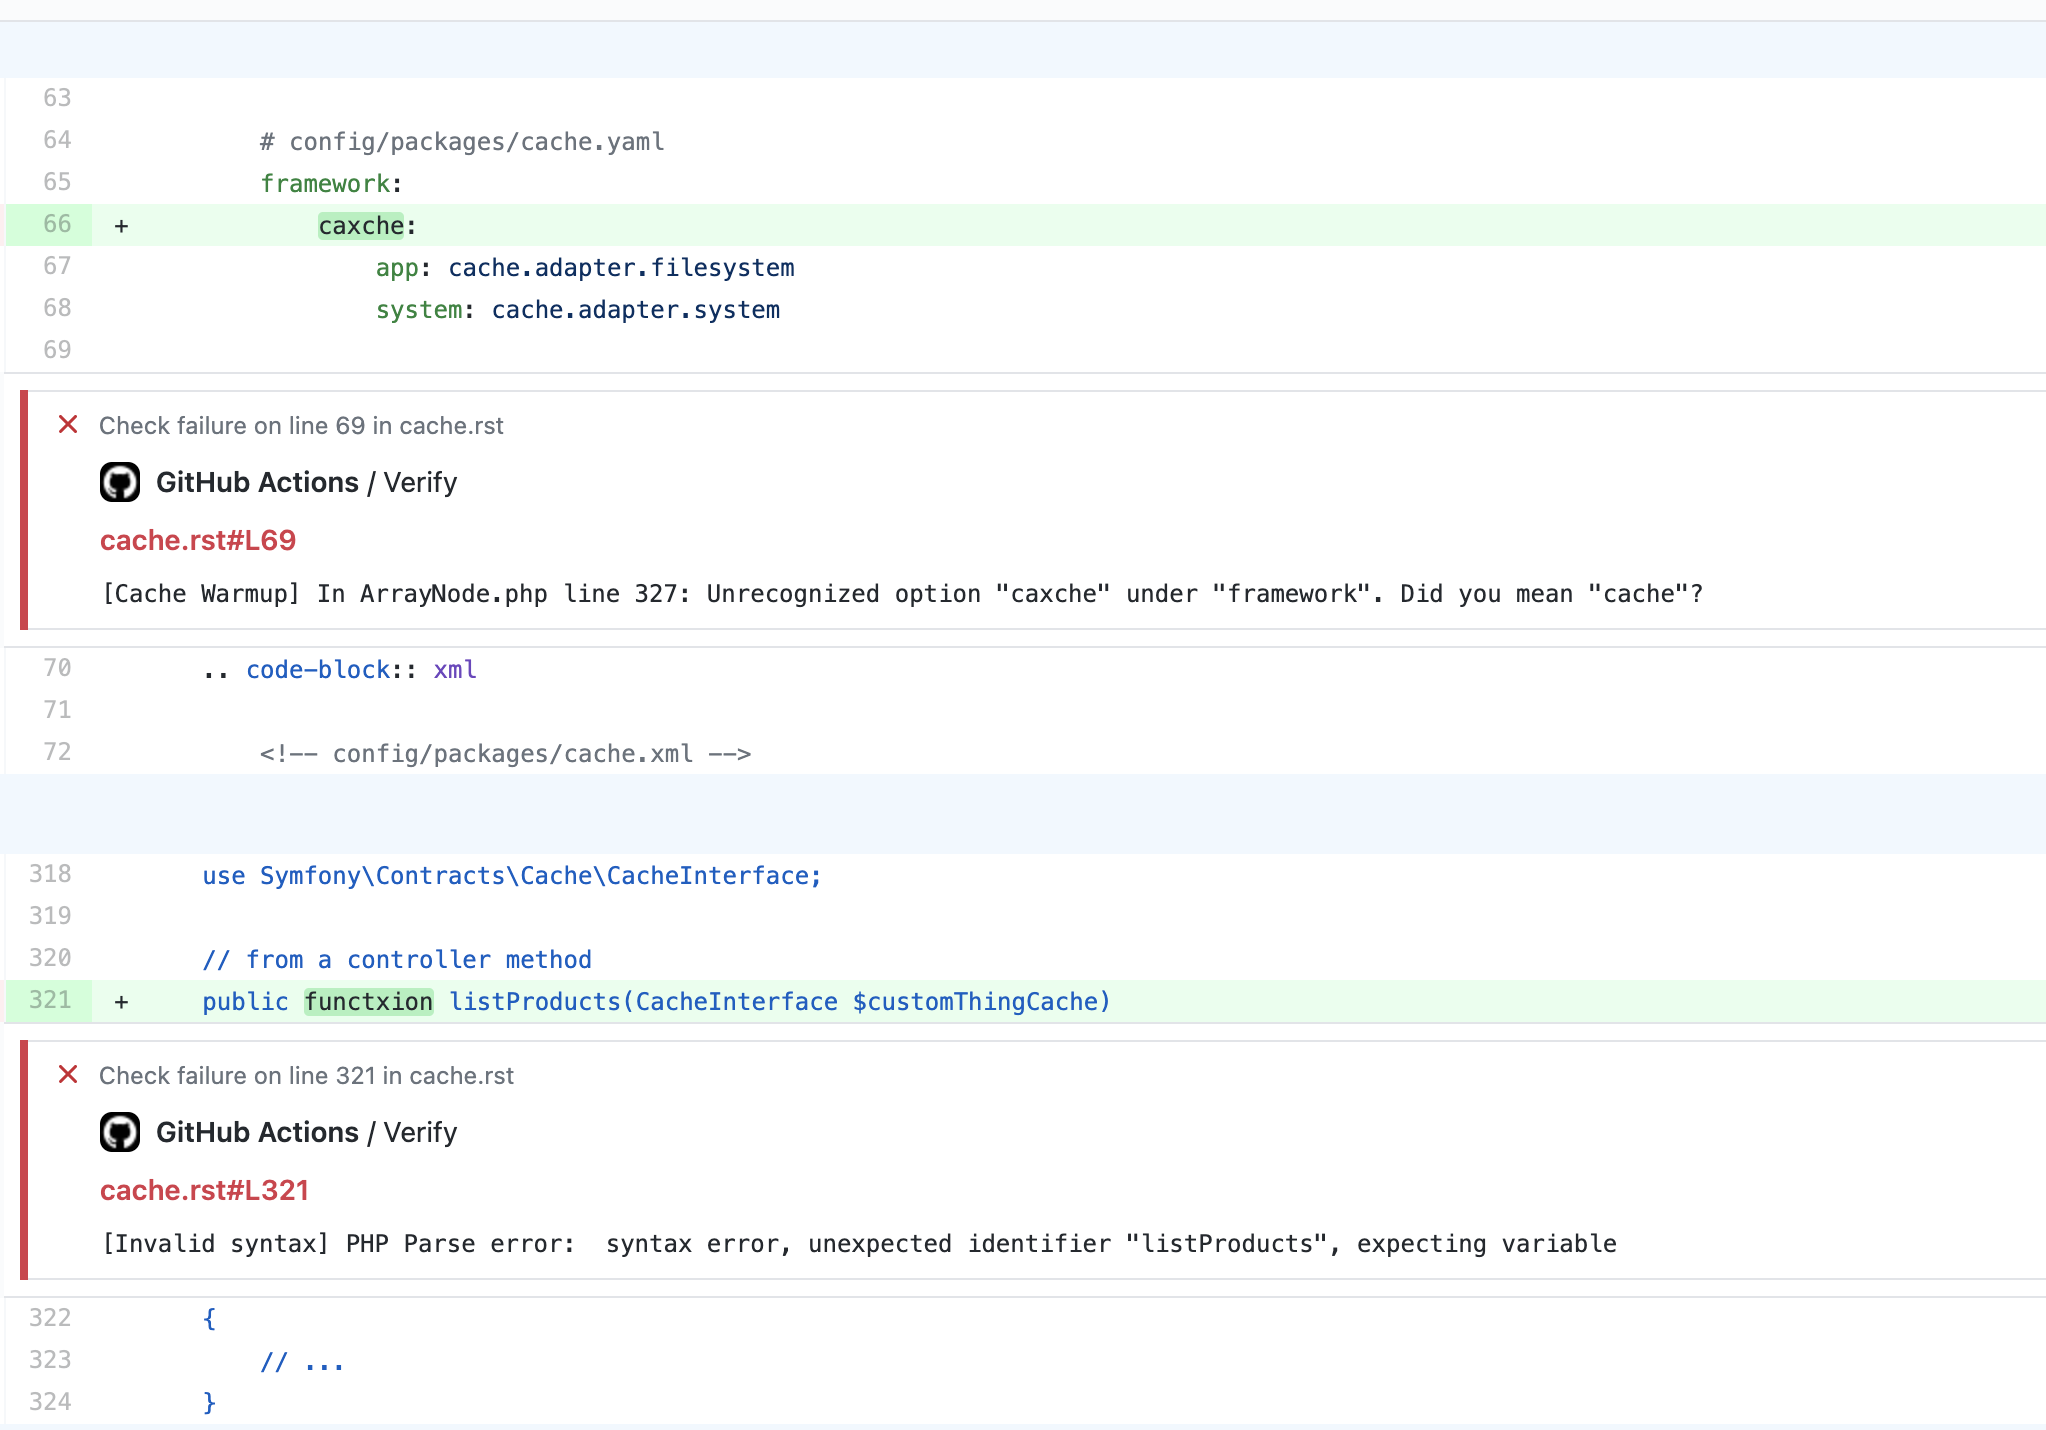This screenshot has height=1430, width=2046.
Task: Select line number 321 in the gutter
Action: (50, 1000)
